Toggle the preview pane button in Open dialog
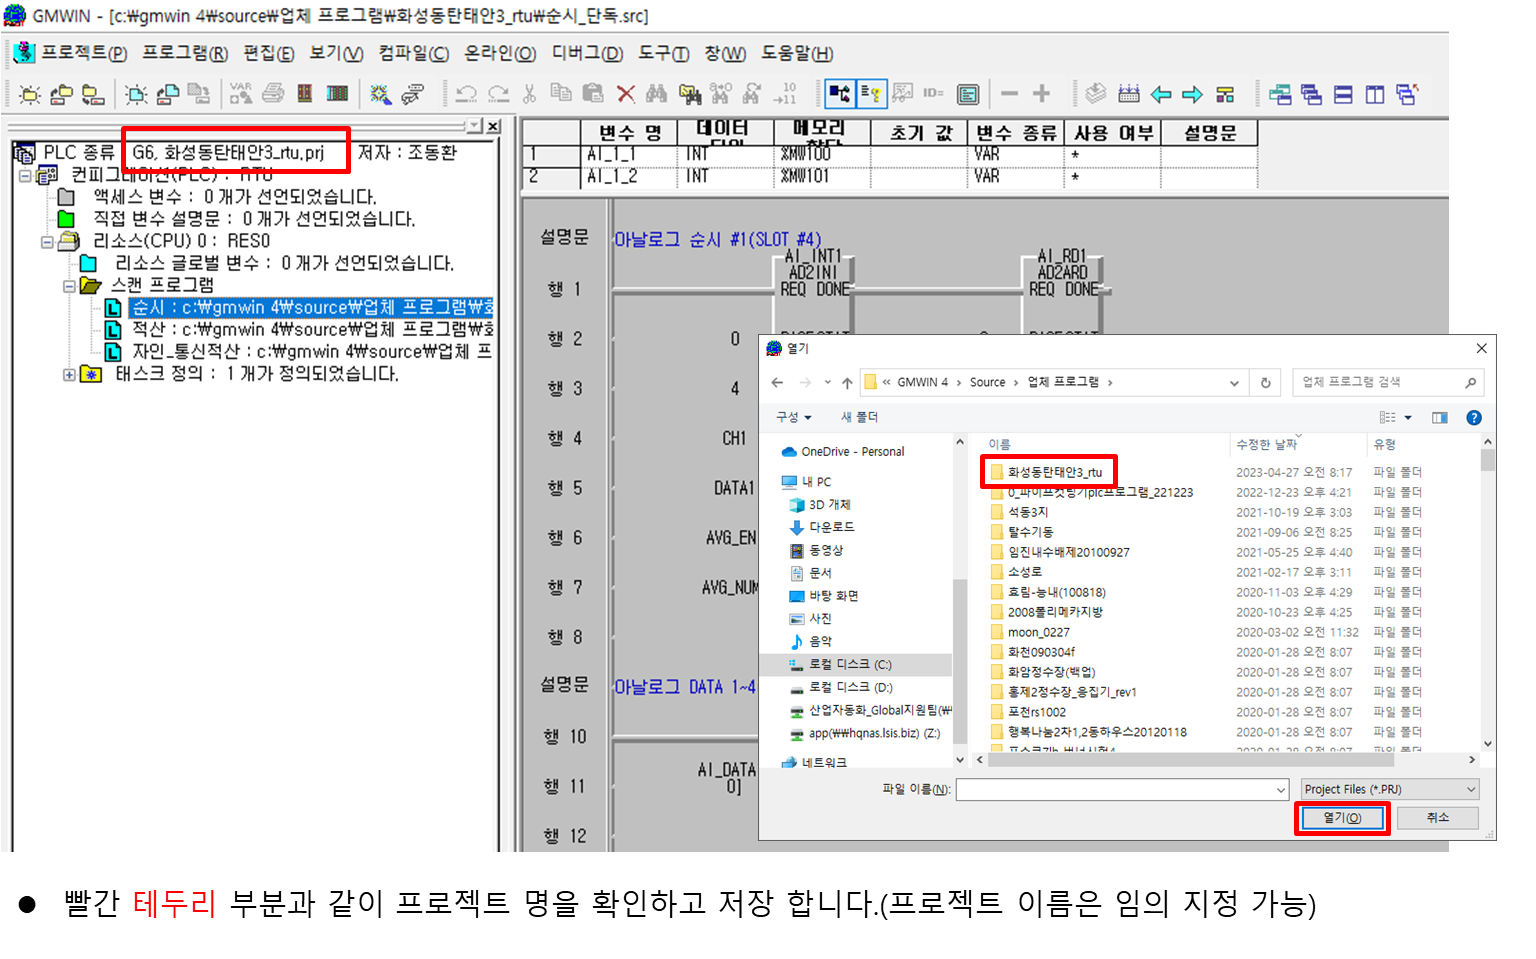The image size is (1536, 959). tap(1440, 418)
